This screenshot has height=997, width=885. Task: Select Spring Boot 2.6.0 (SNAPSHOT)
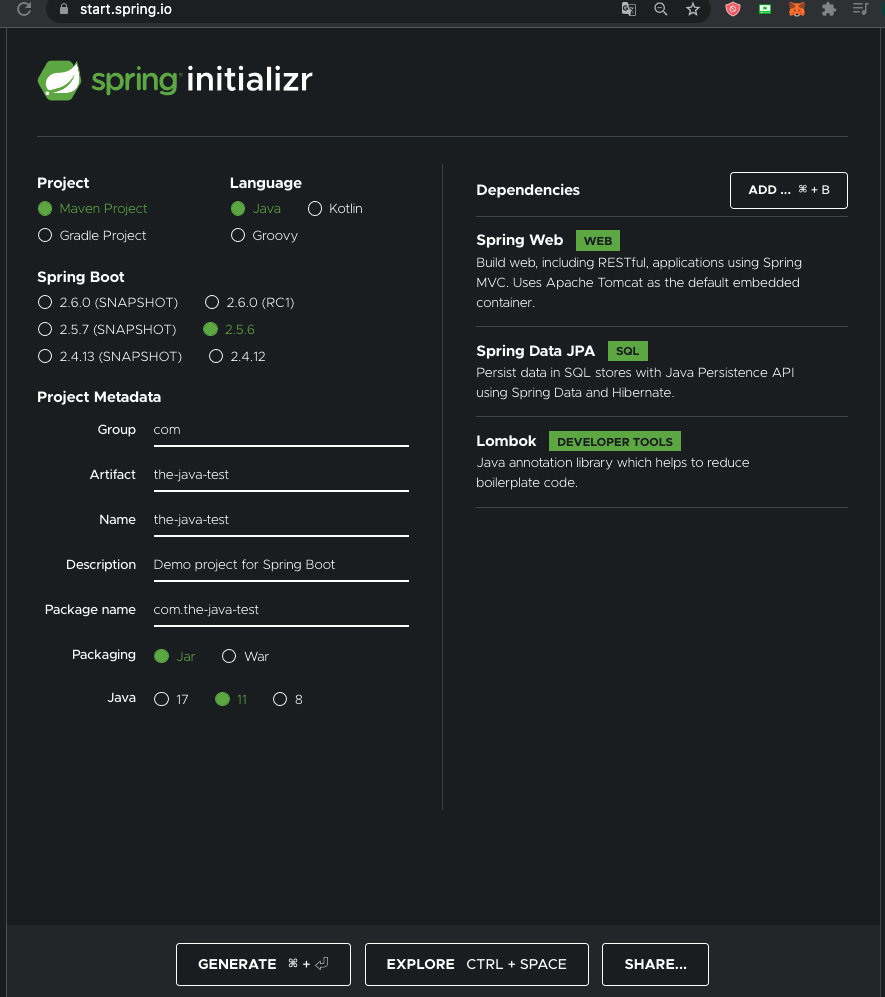tap(107, 302)
